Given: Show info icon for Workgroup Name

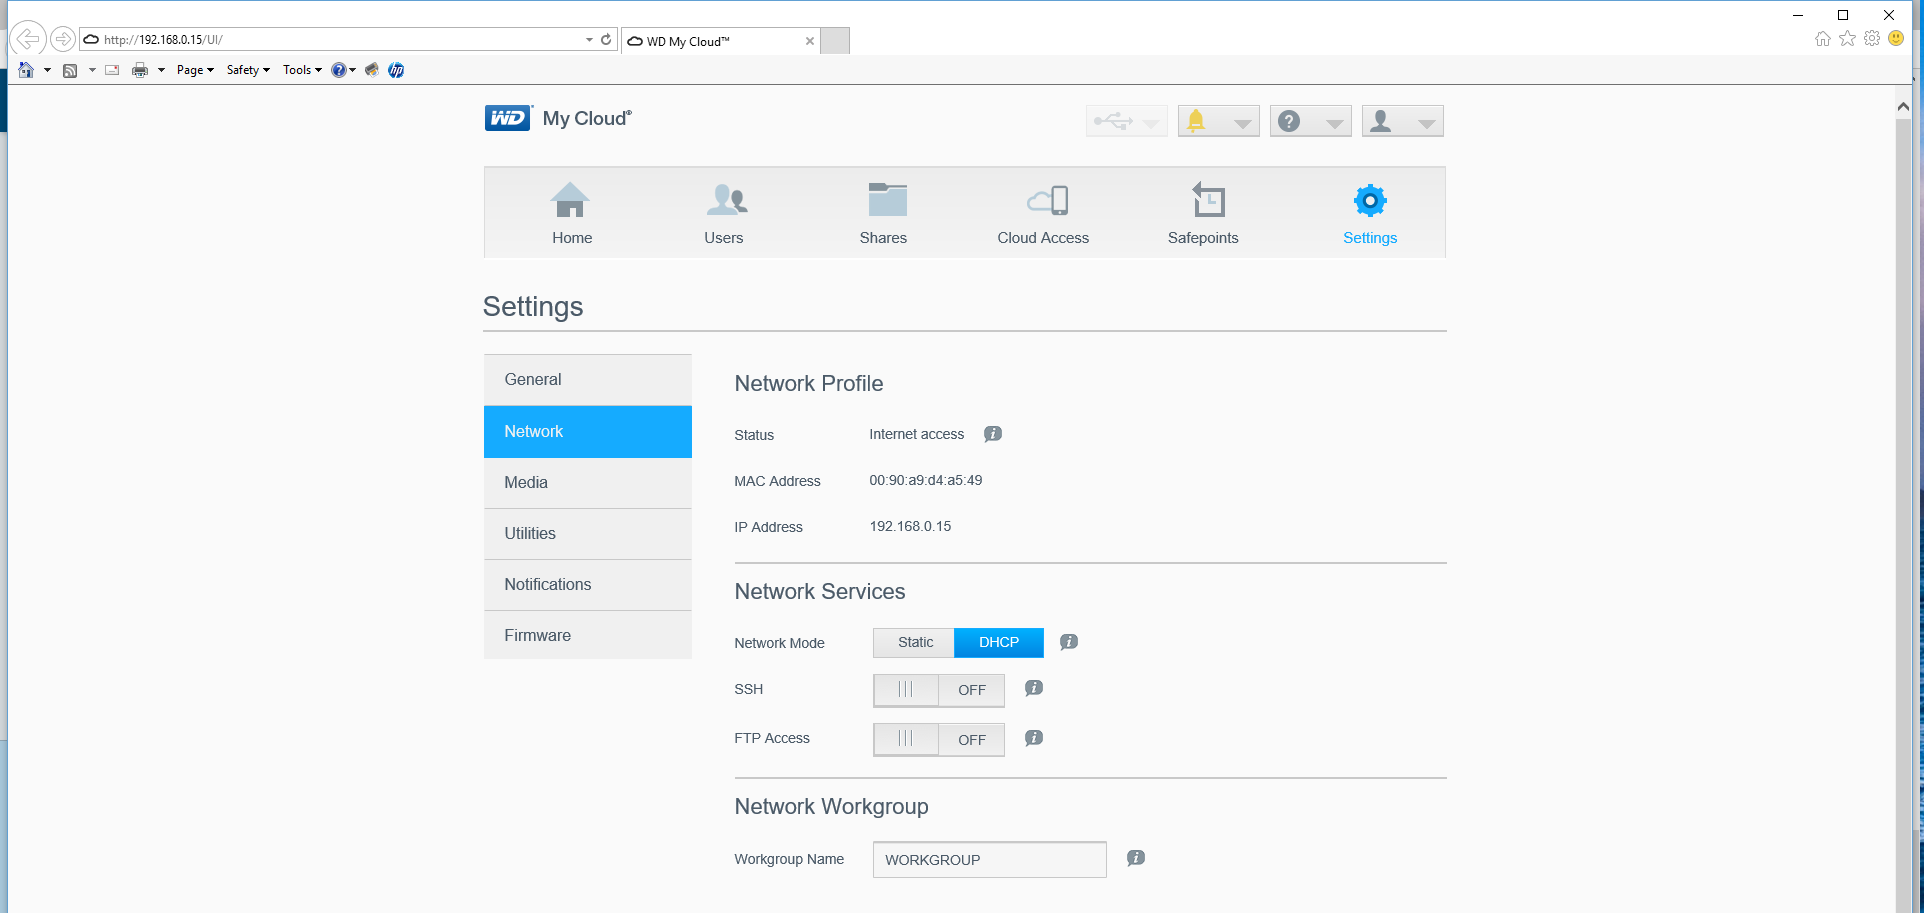Looking at the screenshot, I should tap(1136, 858).
